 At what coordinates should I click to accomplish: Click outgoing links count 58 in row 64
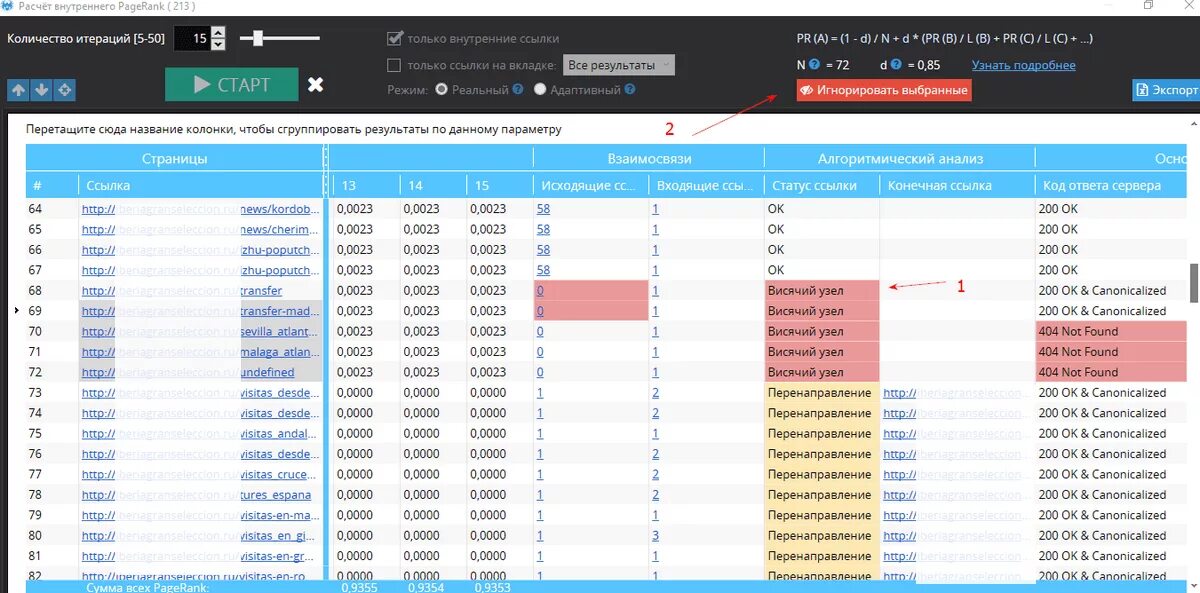[543, 209]
